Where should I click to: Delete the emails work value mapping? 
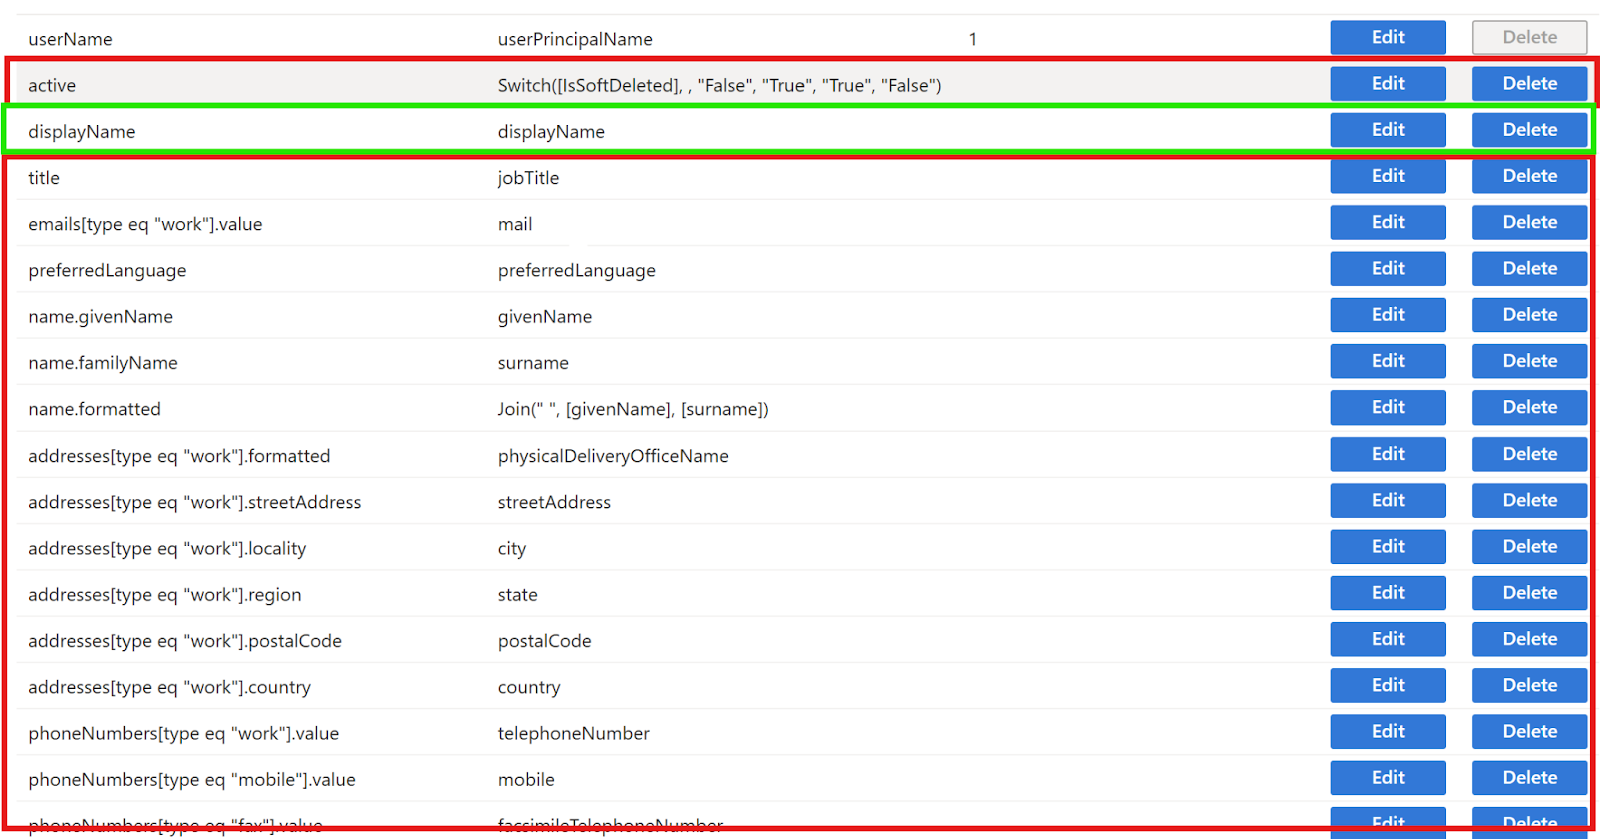pos(1529,222)
